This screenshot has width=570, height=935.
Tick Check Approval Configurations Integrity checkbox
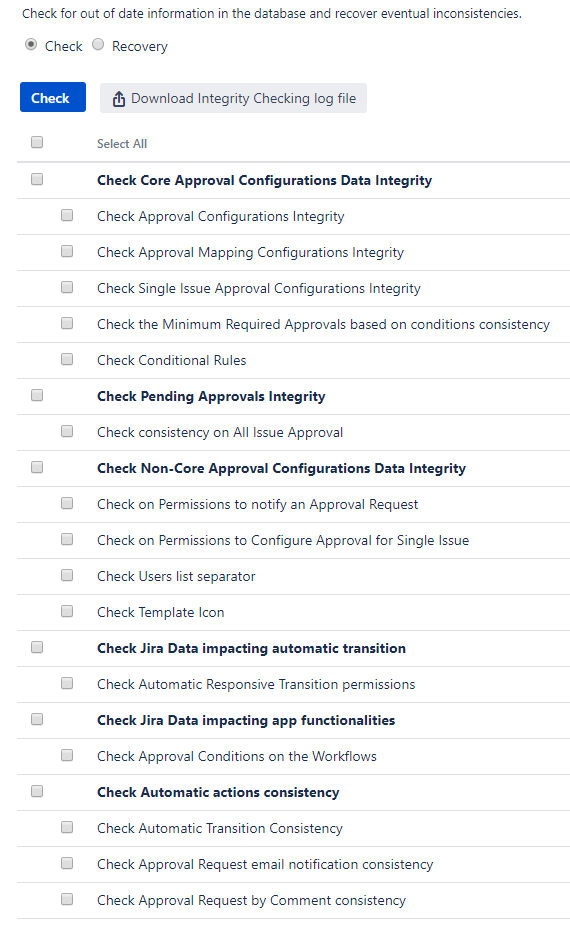coord(67,215)
